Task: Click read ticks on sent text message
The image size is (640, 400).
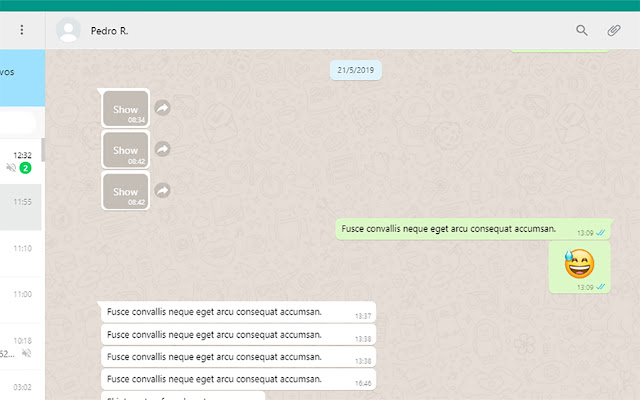Action: pos(600,233)
